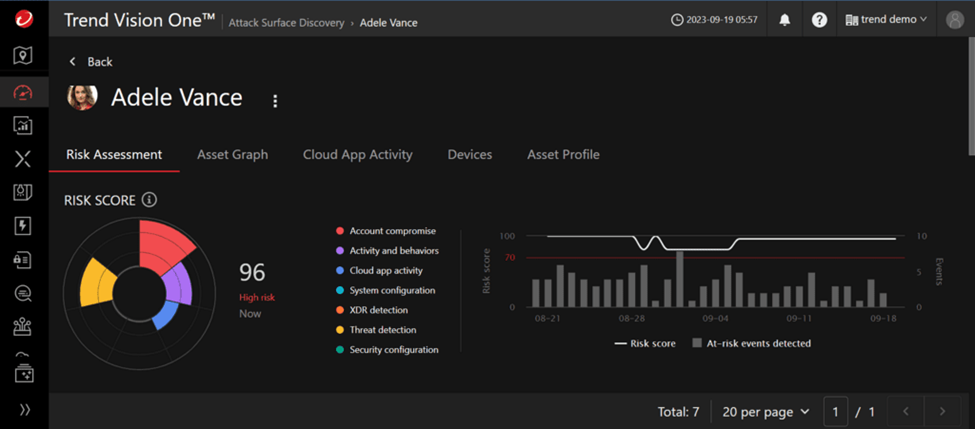Toggle the At-risk events detected legend
The height and width of the screenshot is (429, 975).
click(751, 343)
